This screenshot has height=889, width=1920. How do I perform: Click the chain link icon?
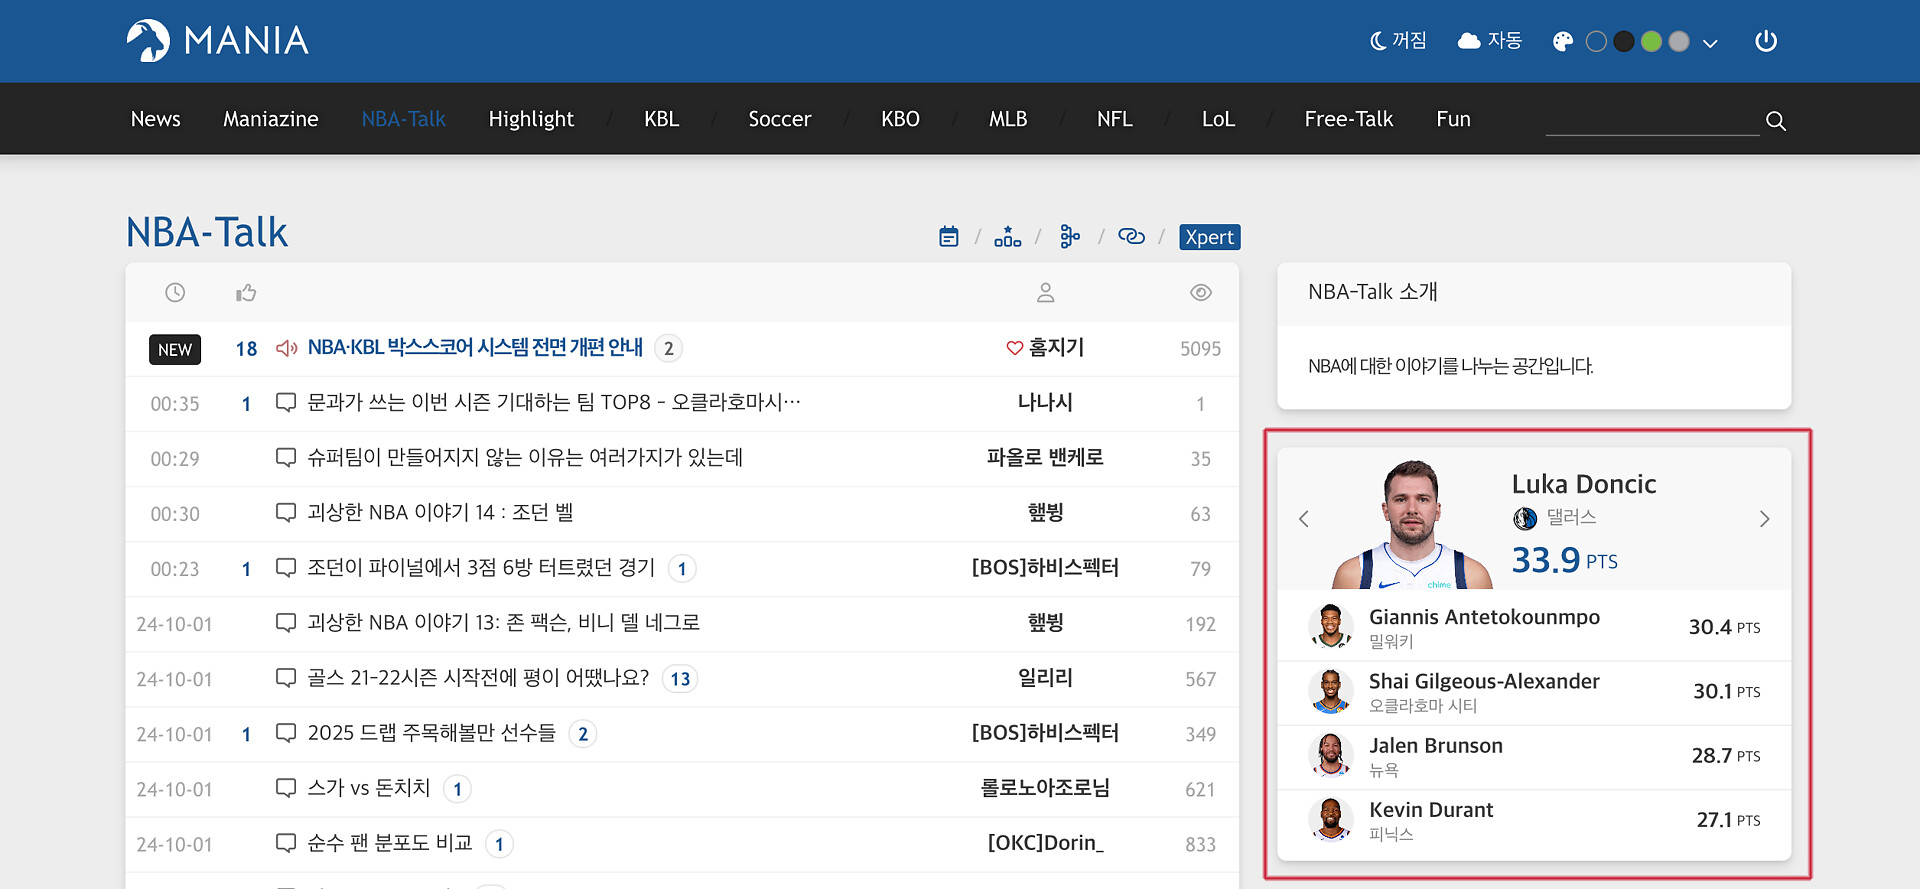1131,237
